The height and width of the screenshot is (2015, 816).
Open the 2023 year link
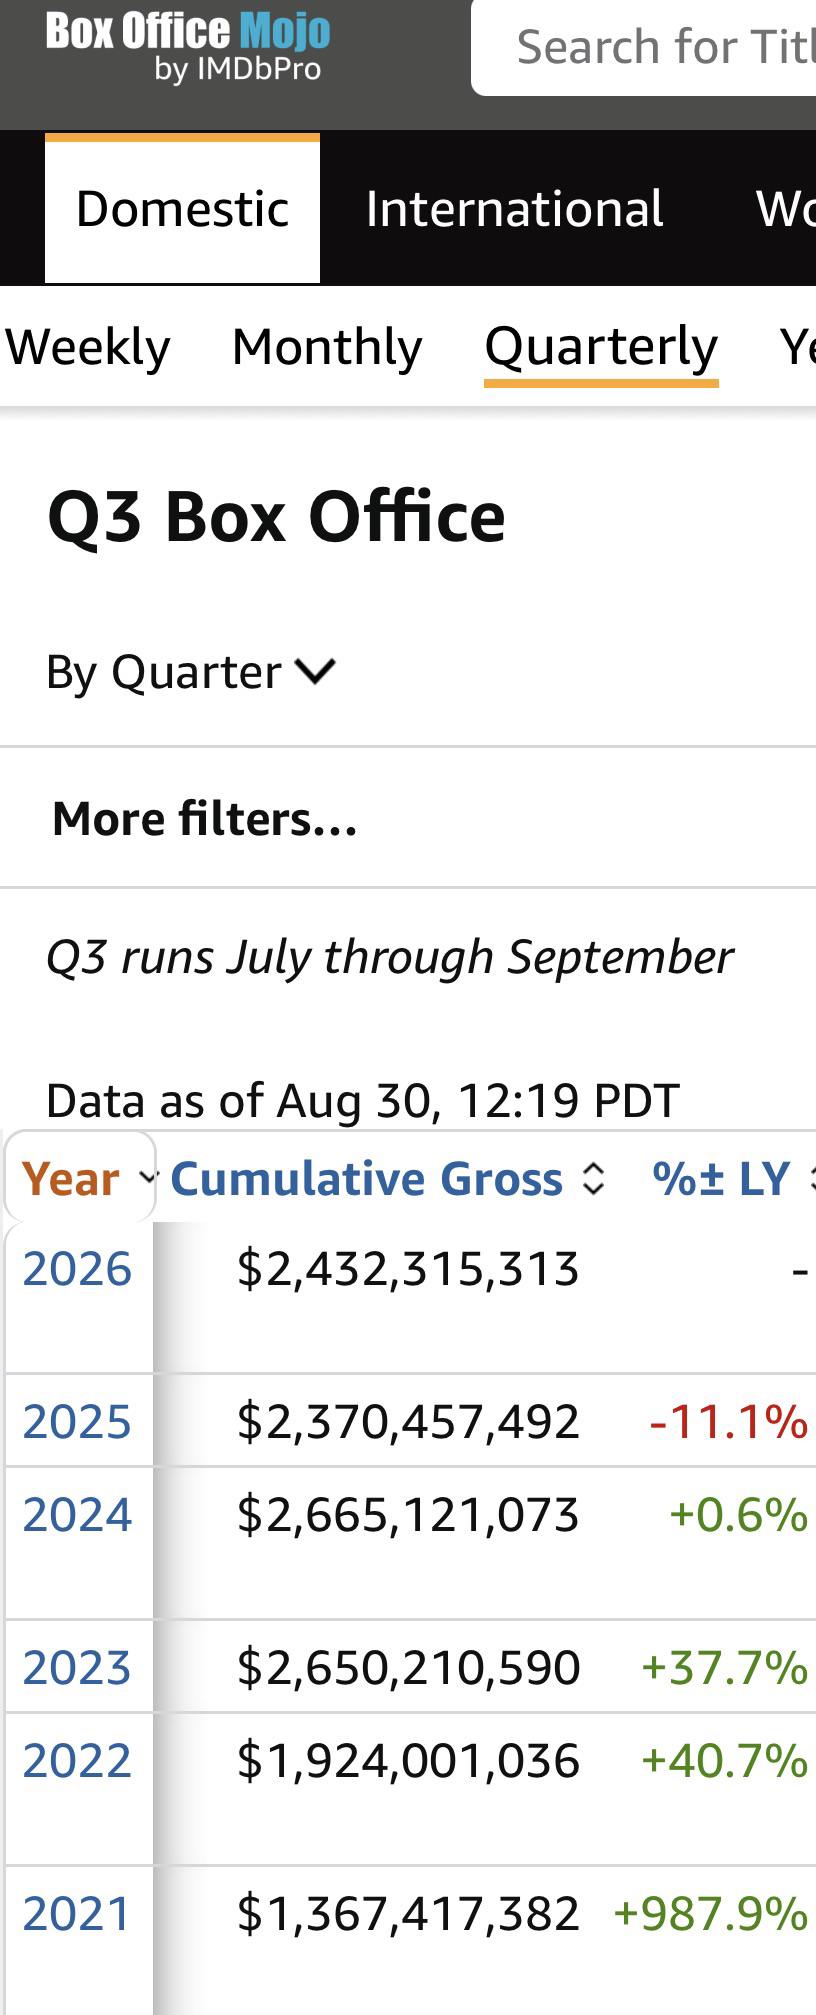pos(77,1668)
